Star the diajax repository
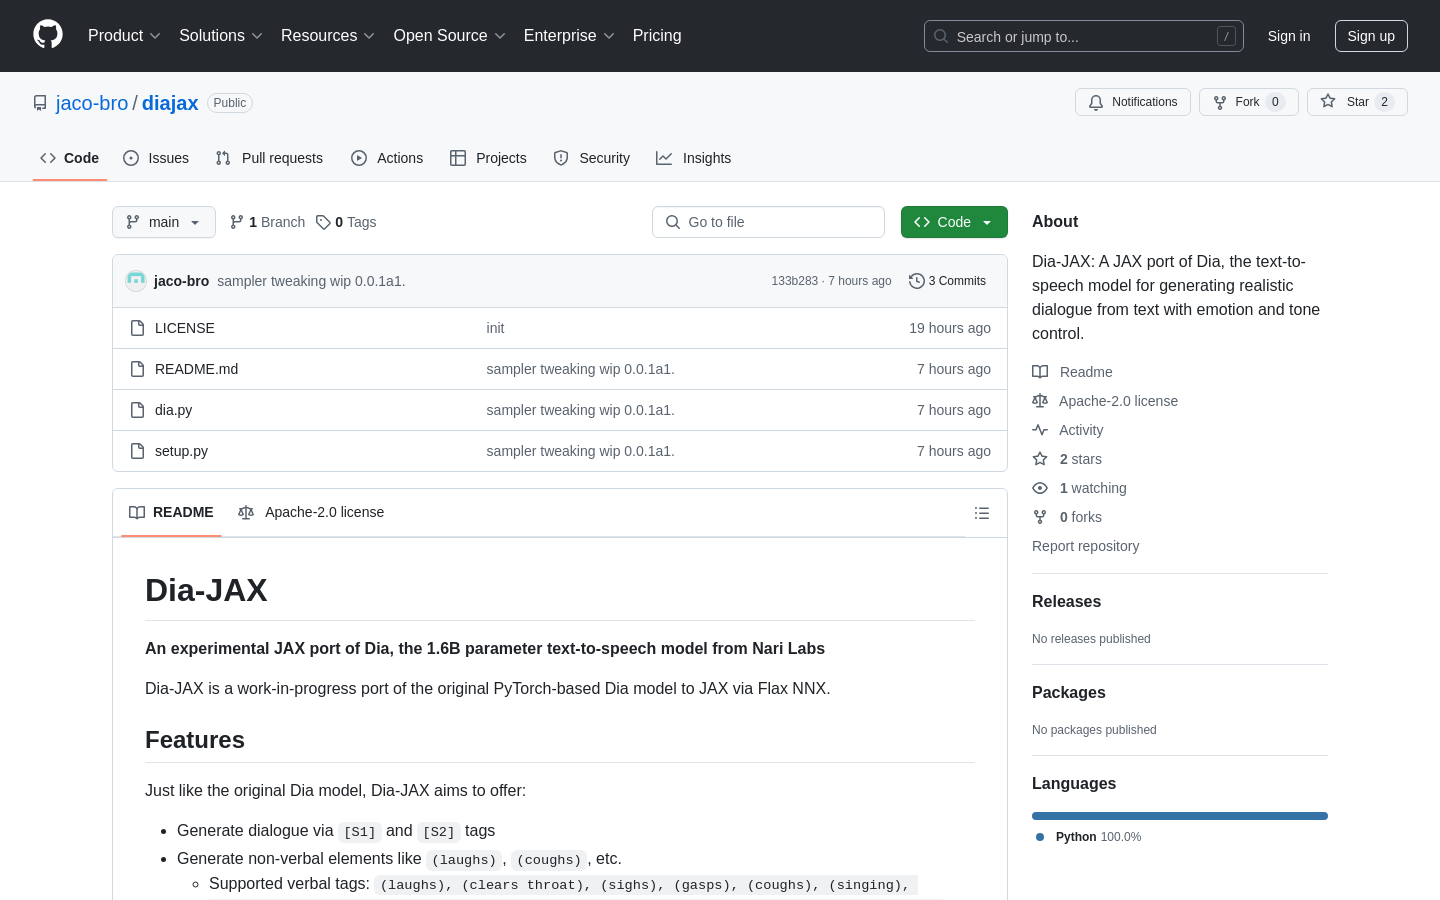1440x900 pixels. tap(1357, 102)
